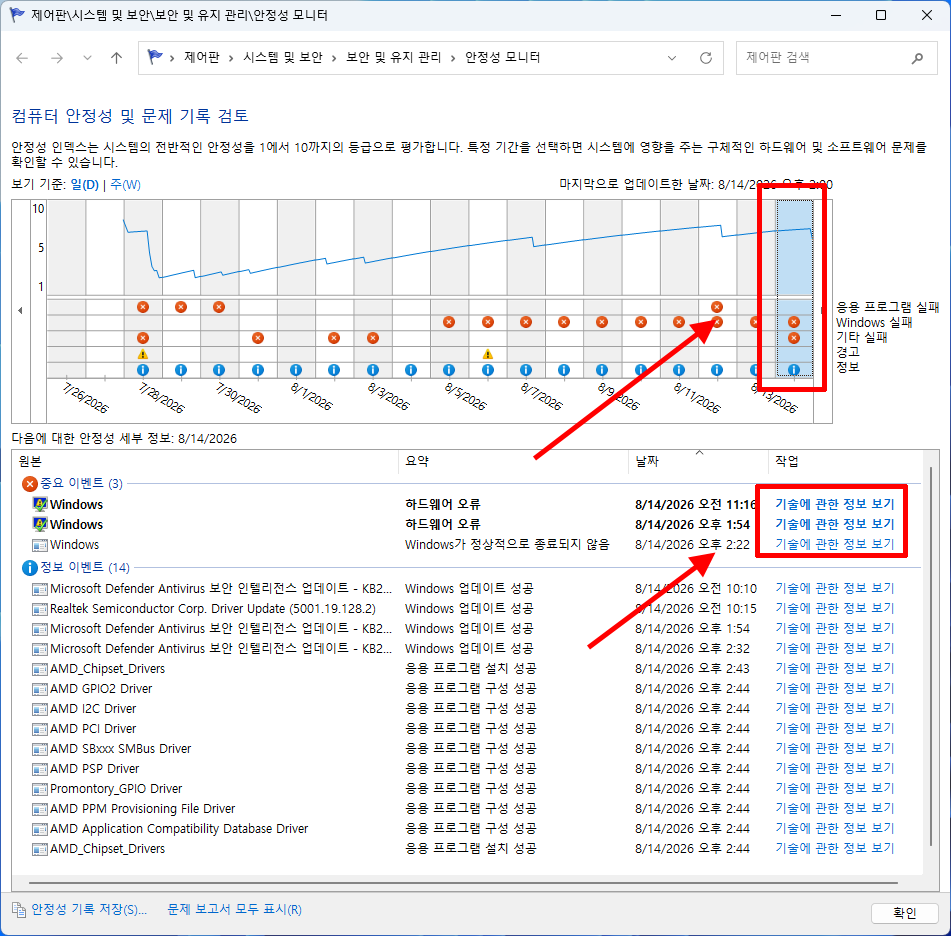Click the 기타 실패 icon for 8/2
This screenshot has width=951, height=936.
point(334,338)
